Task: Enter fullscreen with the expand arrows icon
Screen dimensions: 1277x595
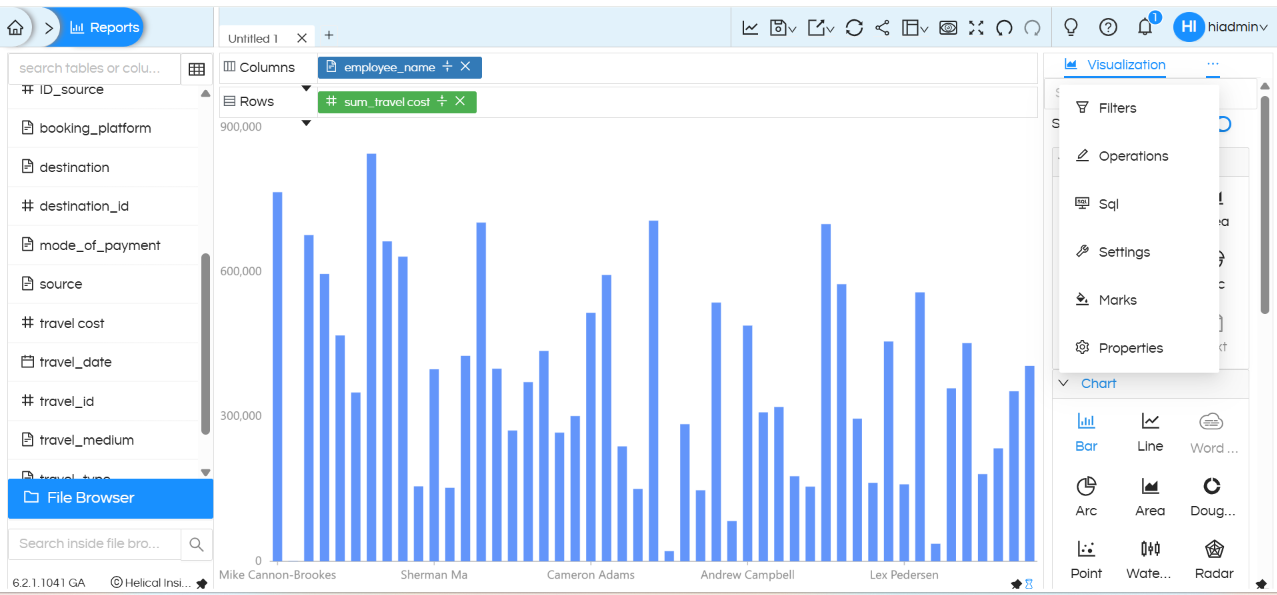Action: coord(976,28)
